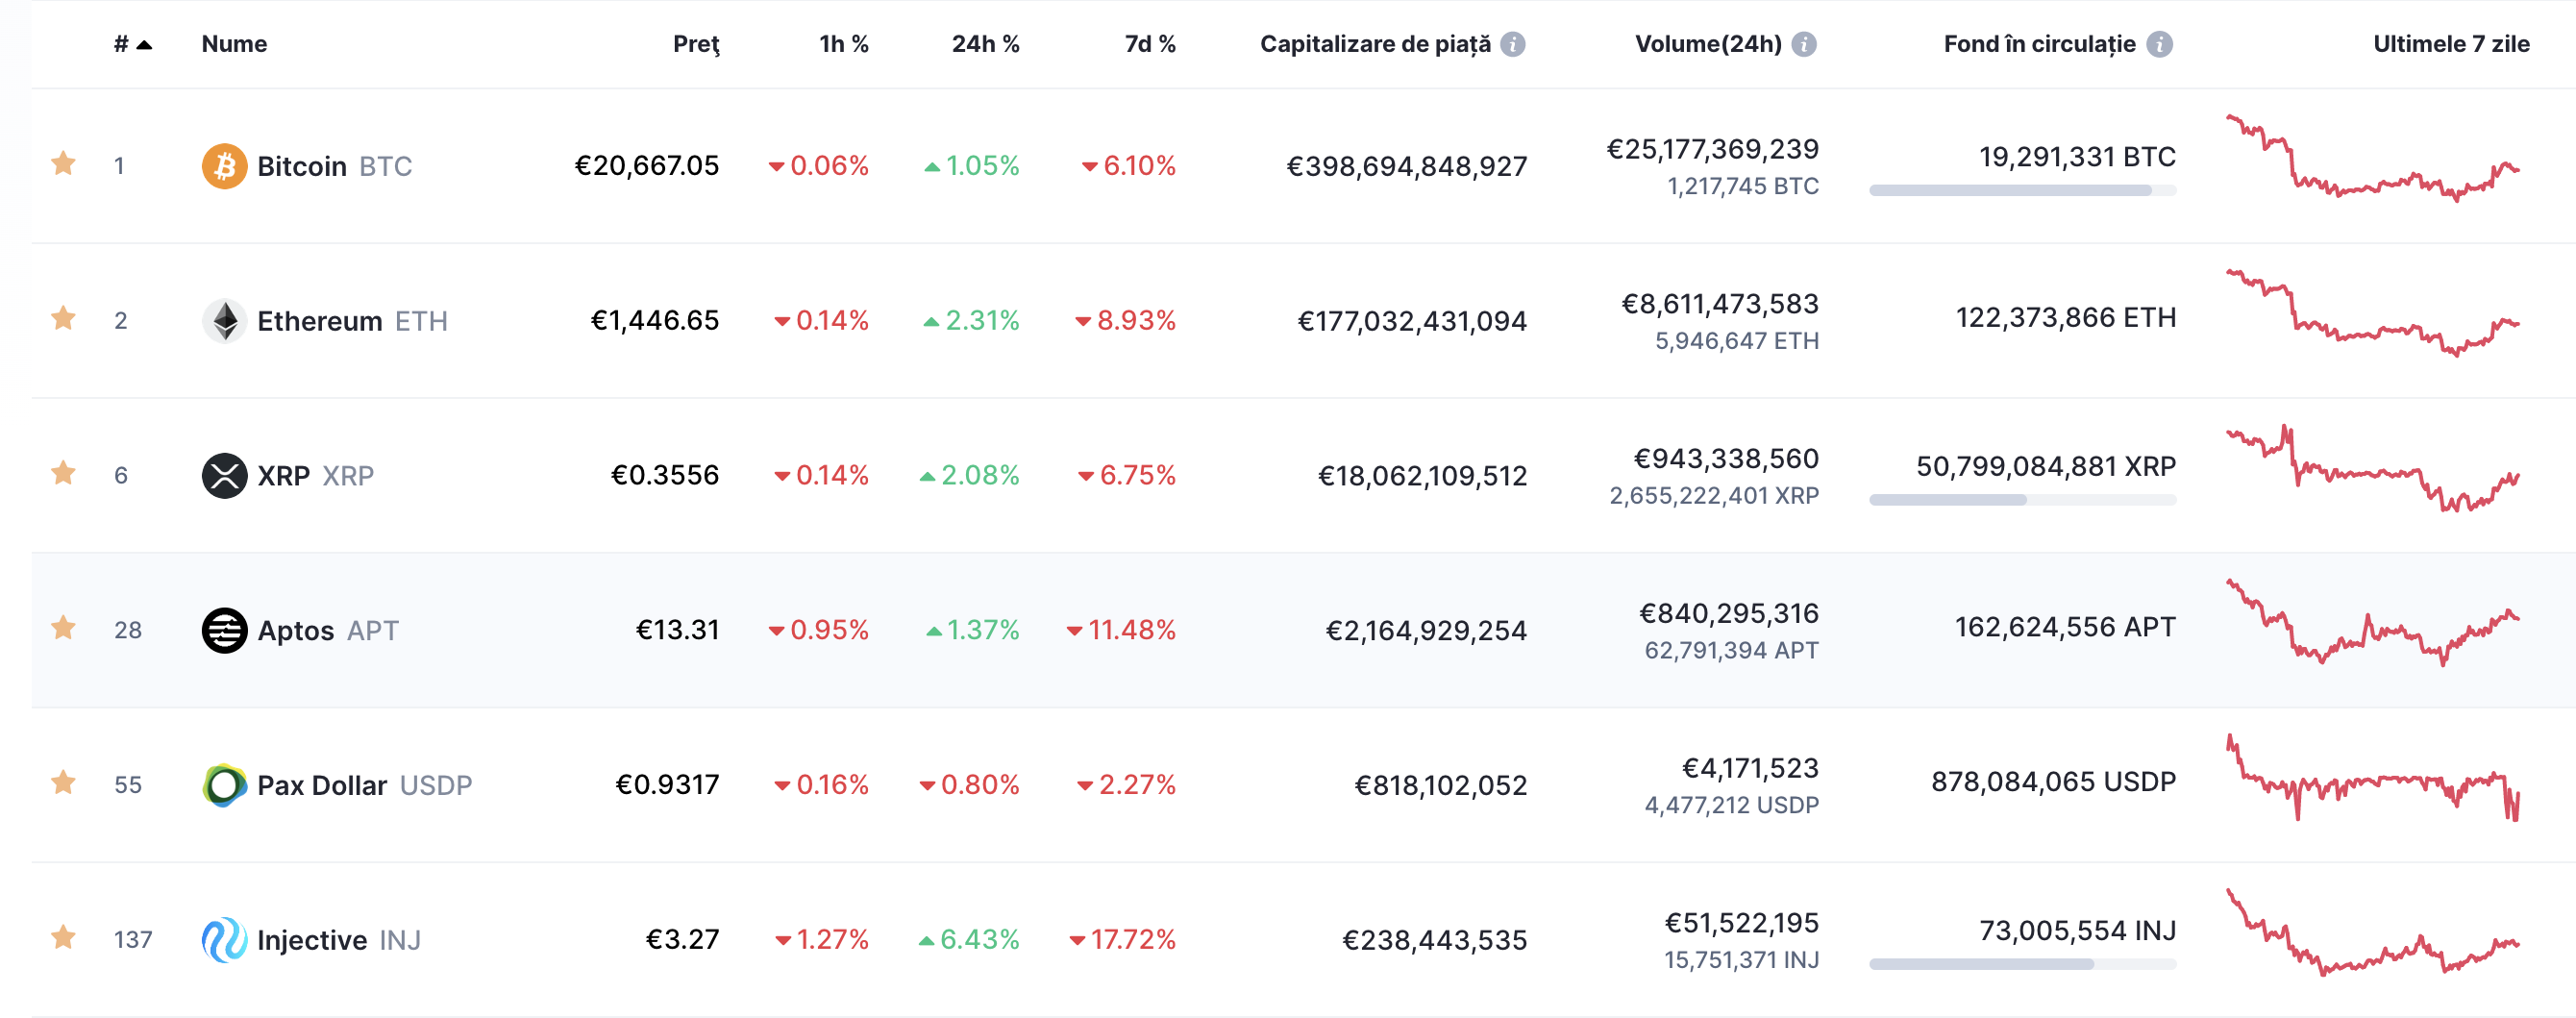Sort by the Nume column header

click(234, 44)
